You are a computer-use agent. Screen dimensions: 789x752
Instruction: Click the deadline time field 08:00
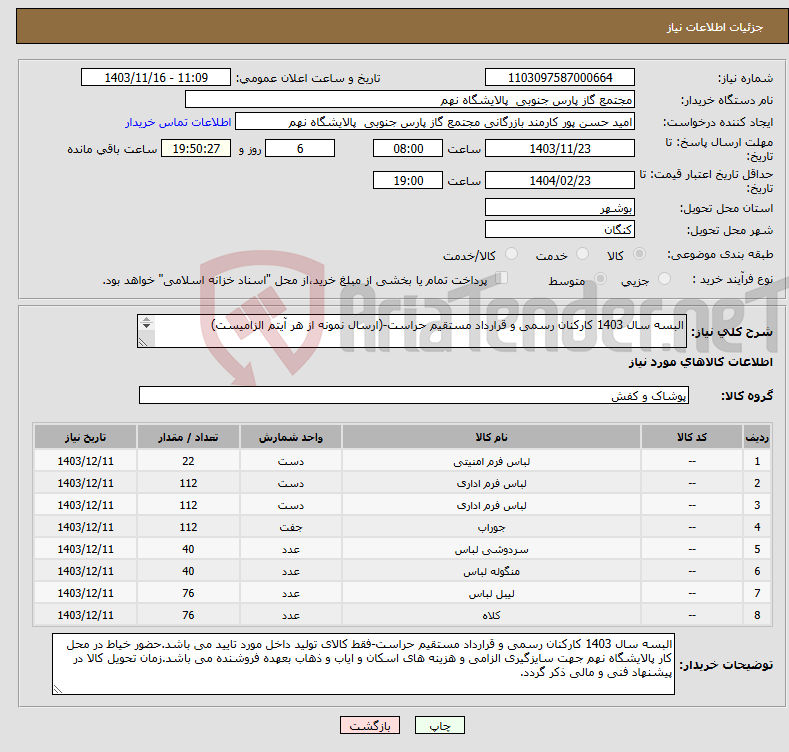tap(408, 148)
